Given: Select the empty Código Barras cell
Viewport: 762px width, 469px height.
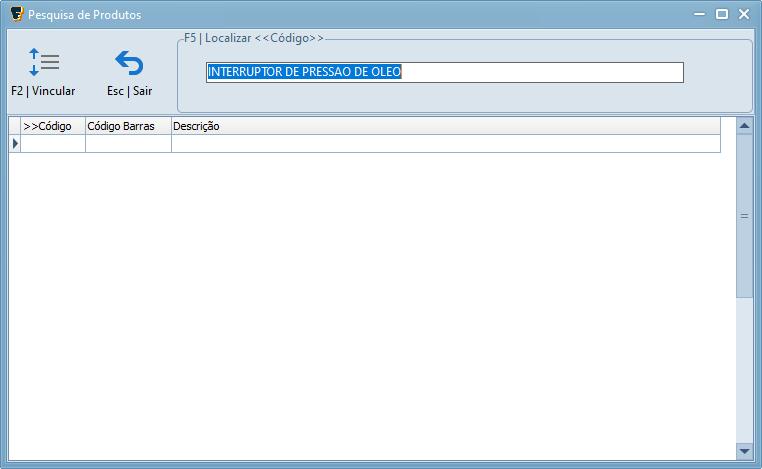Looking at the screenshot, I should click(x=128, y=144).
